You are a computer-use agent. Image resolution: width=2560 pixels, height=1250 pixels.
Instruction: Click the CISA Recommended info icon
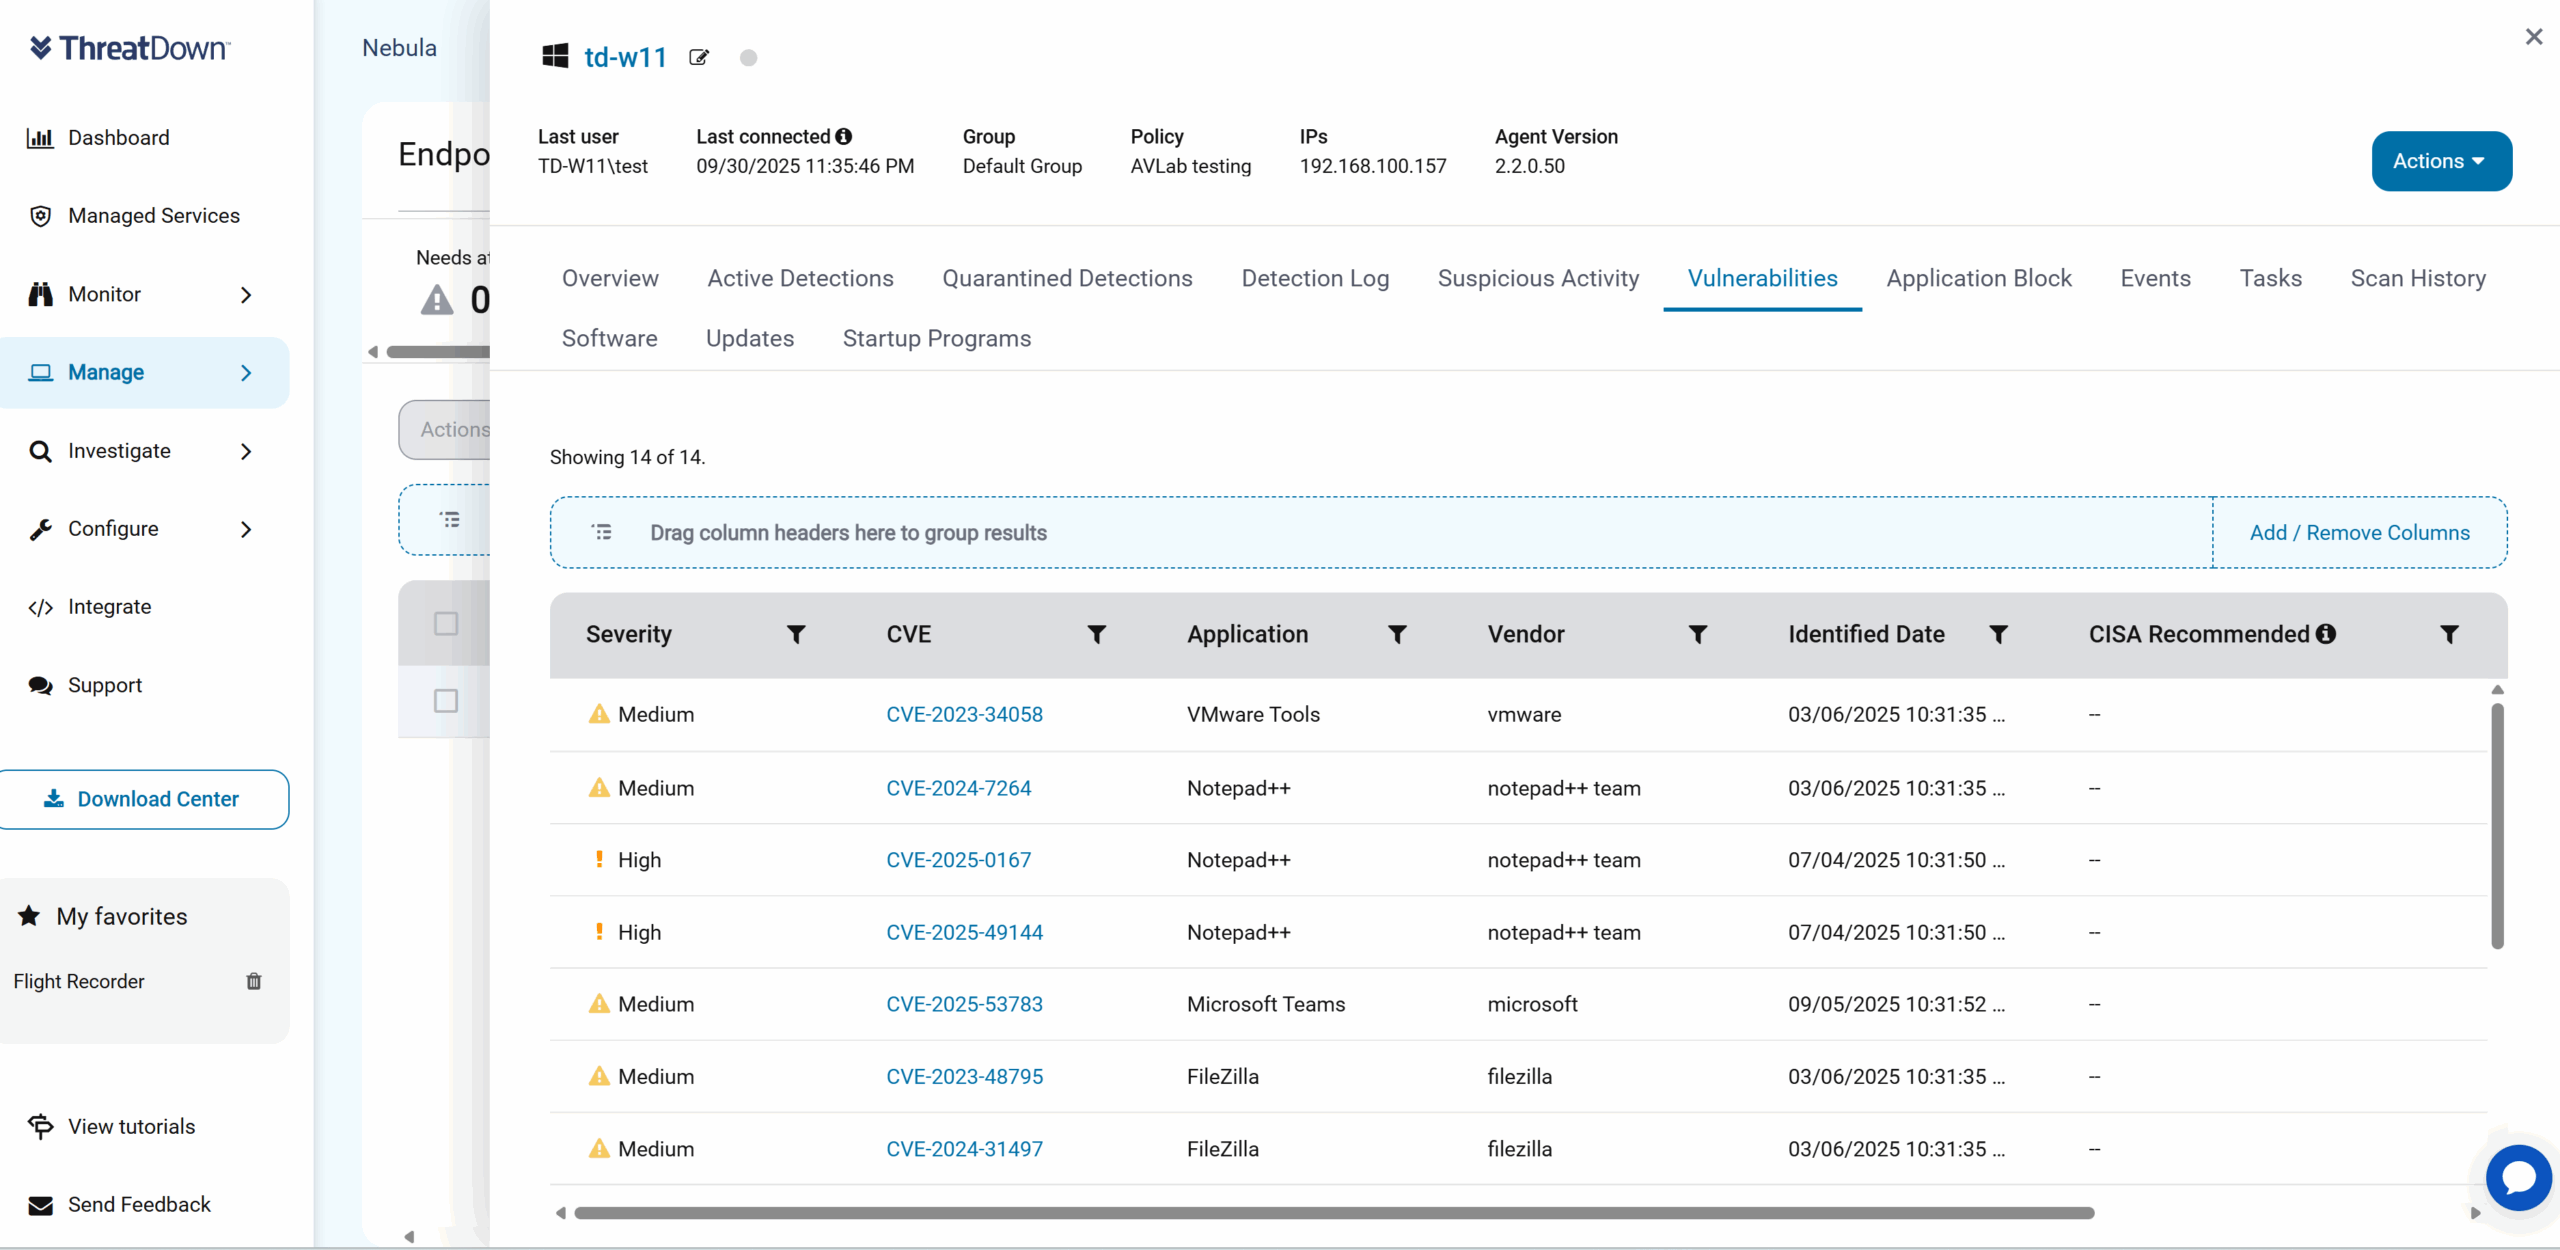click(x=2326, y=634)
